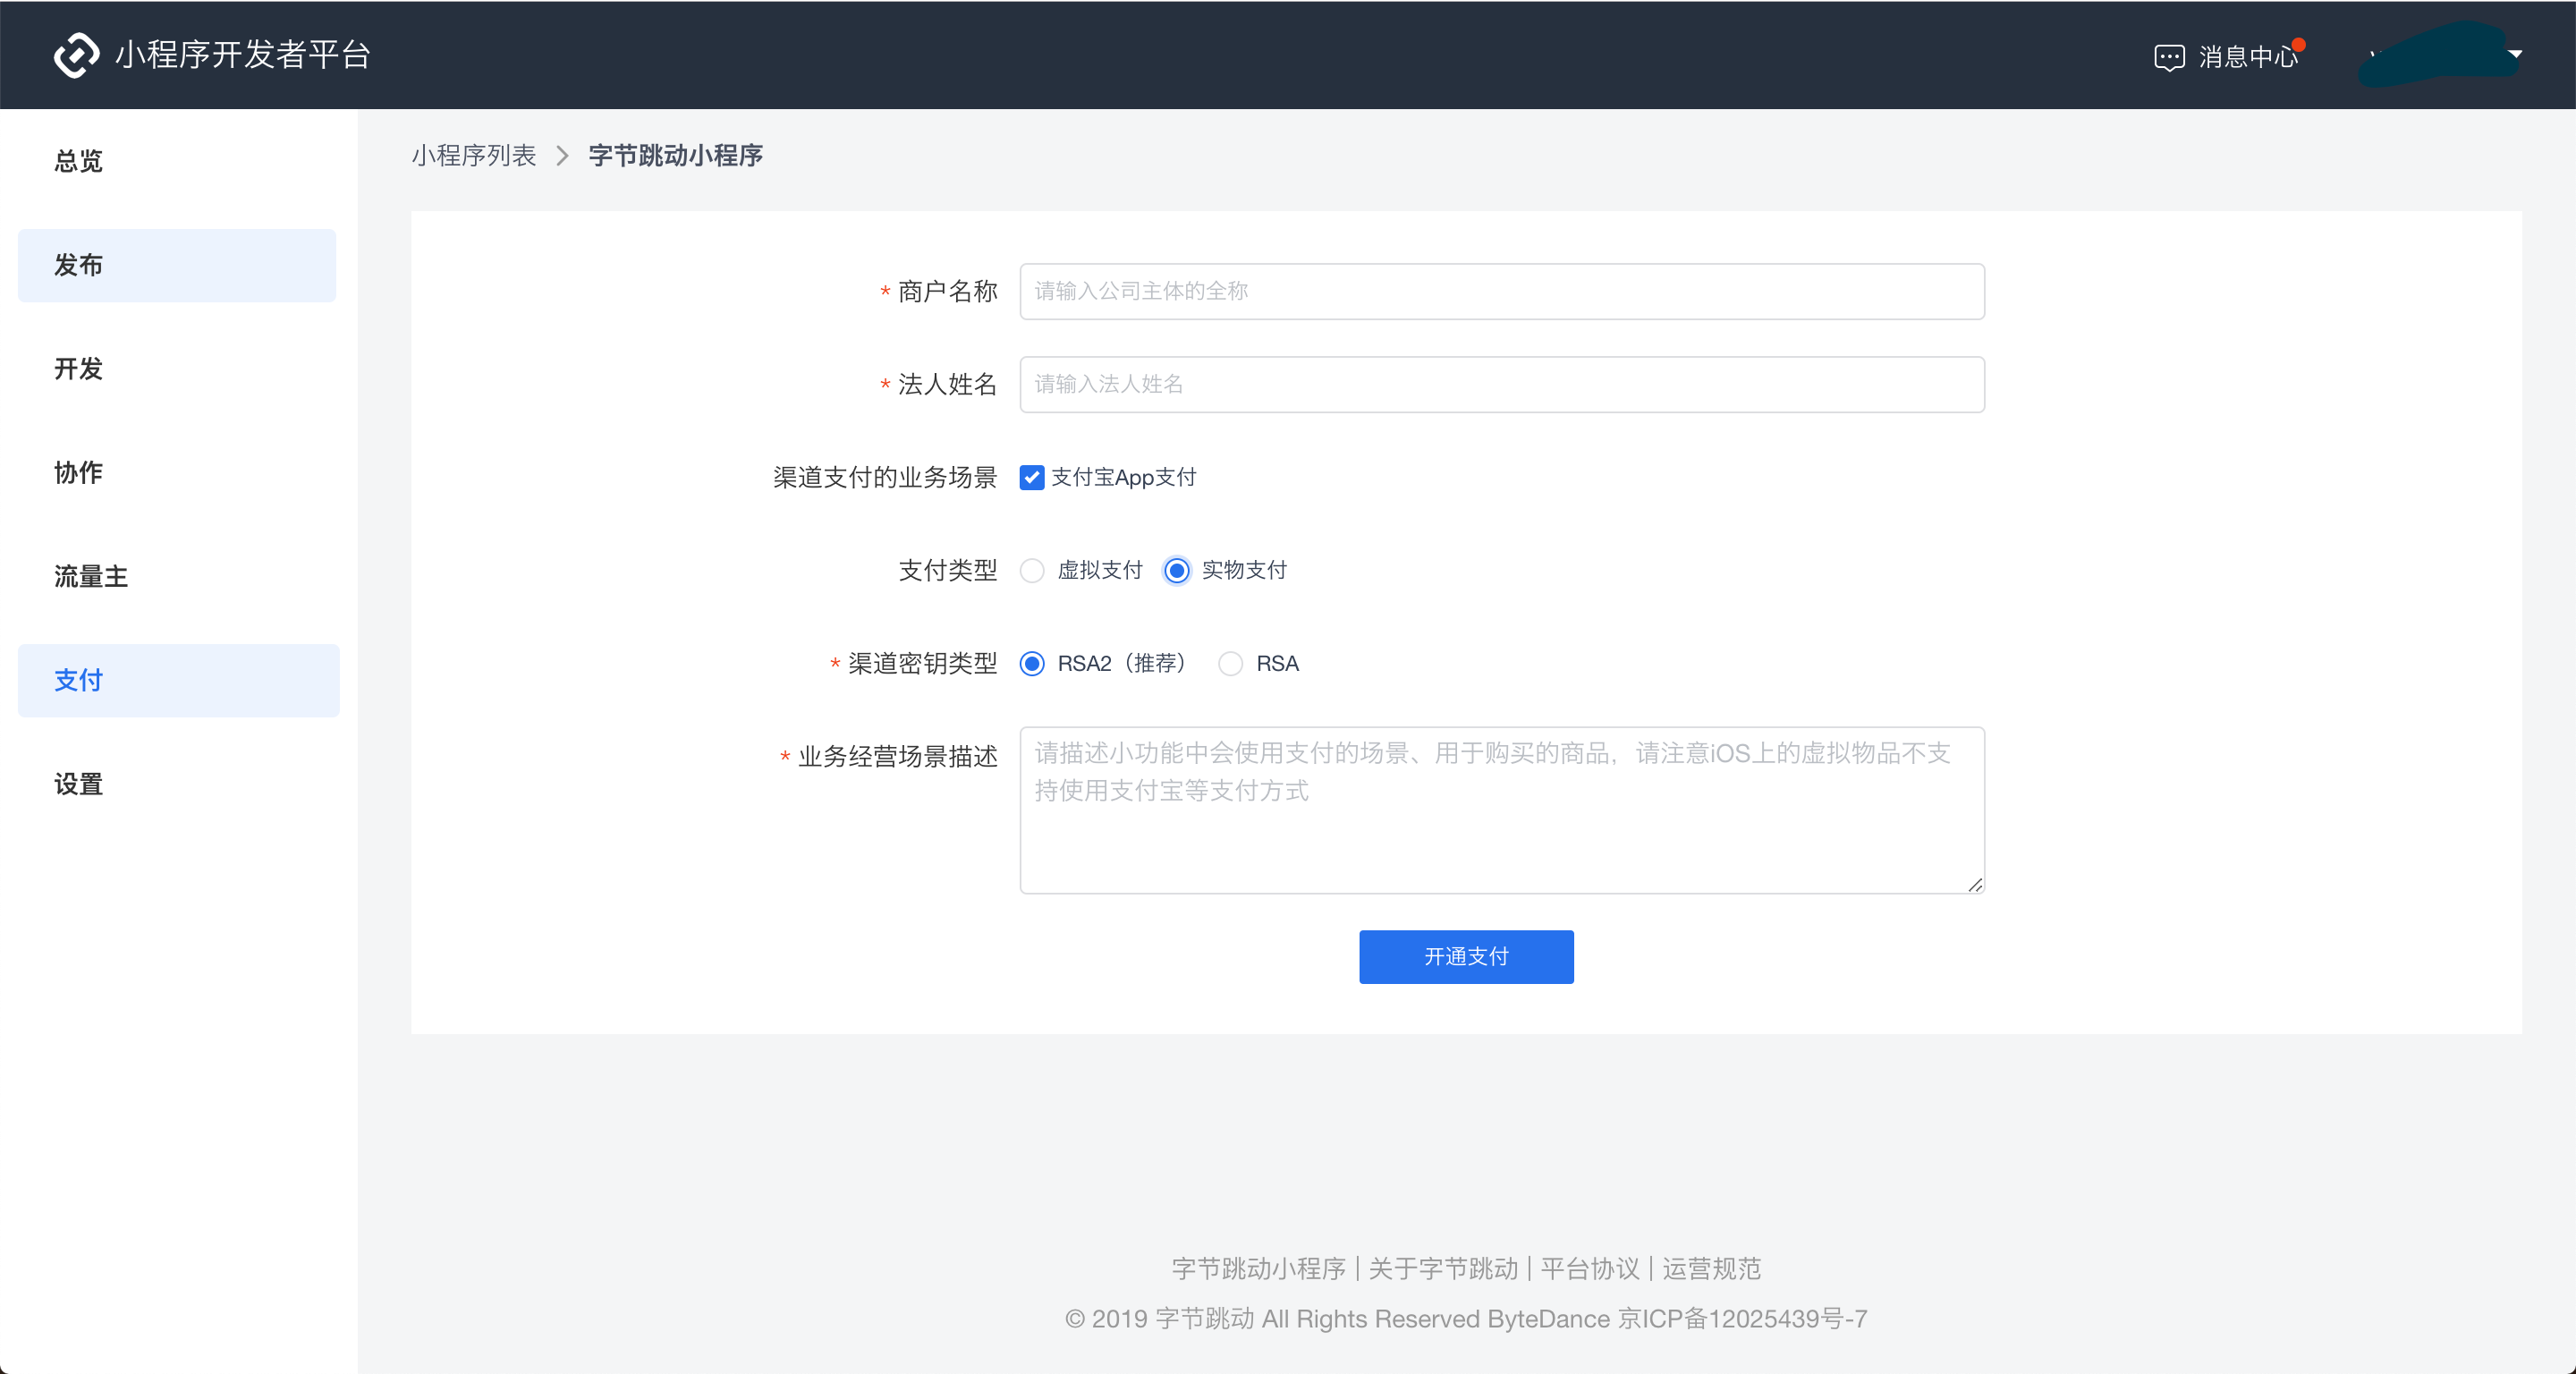
Task: Open footer link 平台协议
Action: 1590,1268
